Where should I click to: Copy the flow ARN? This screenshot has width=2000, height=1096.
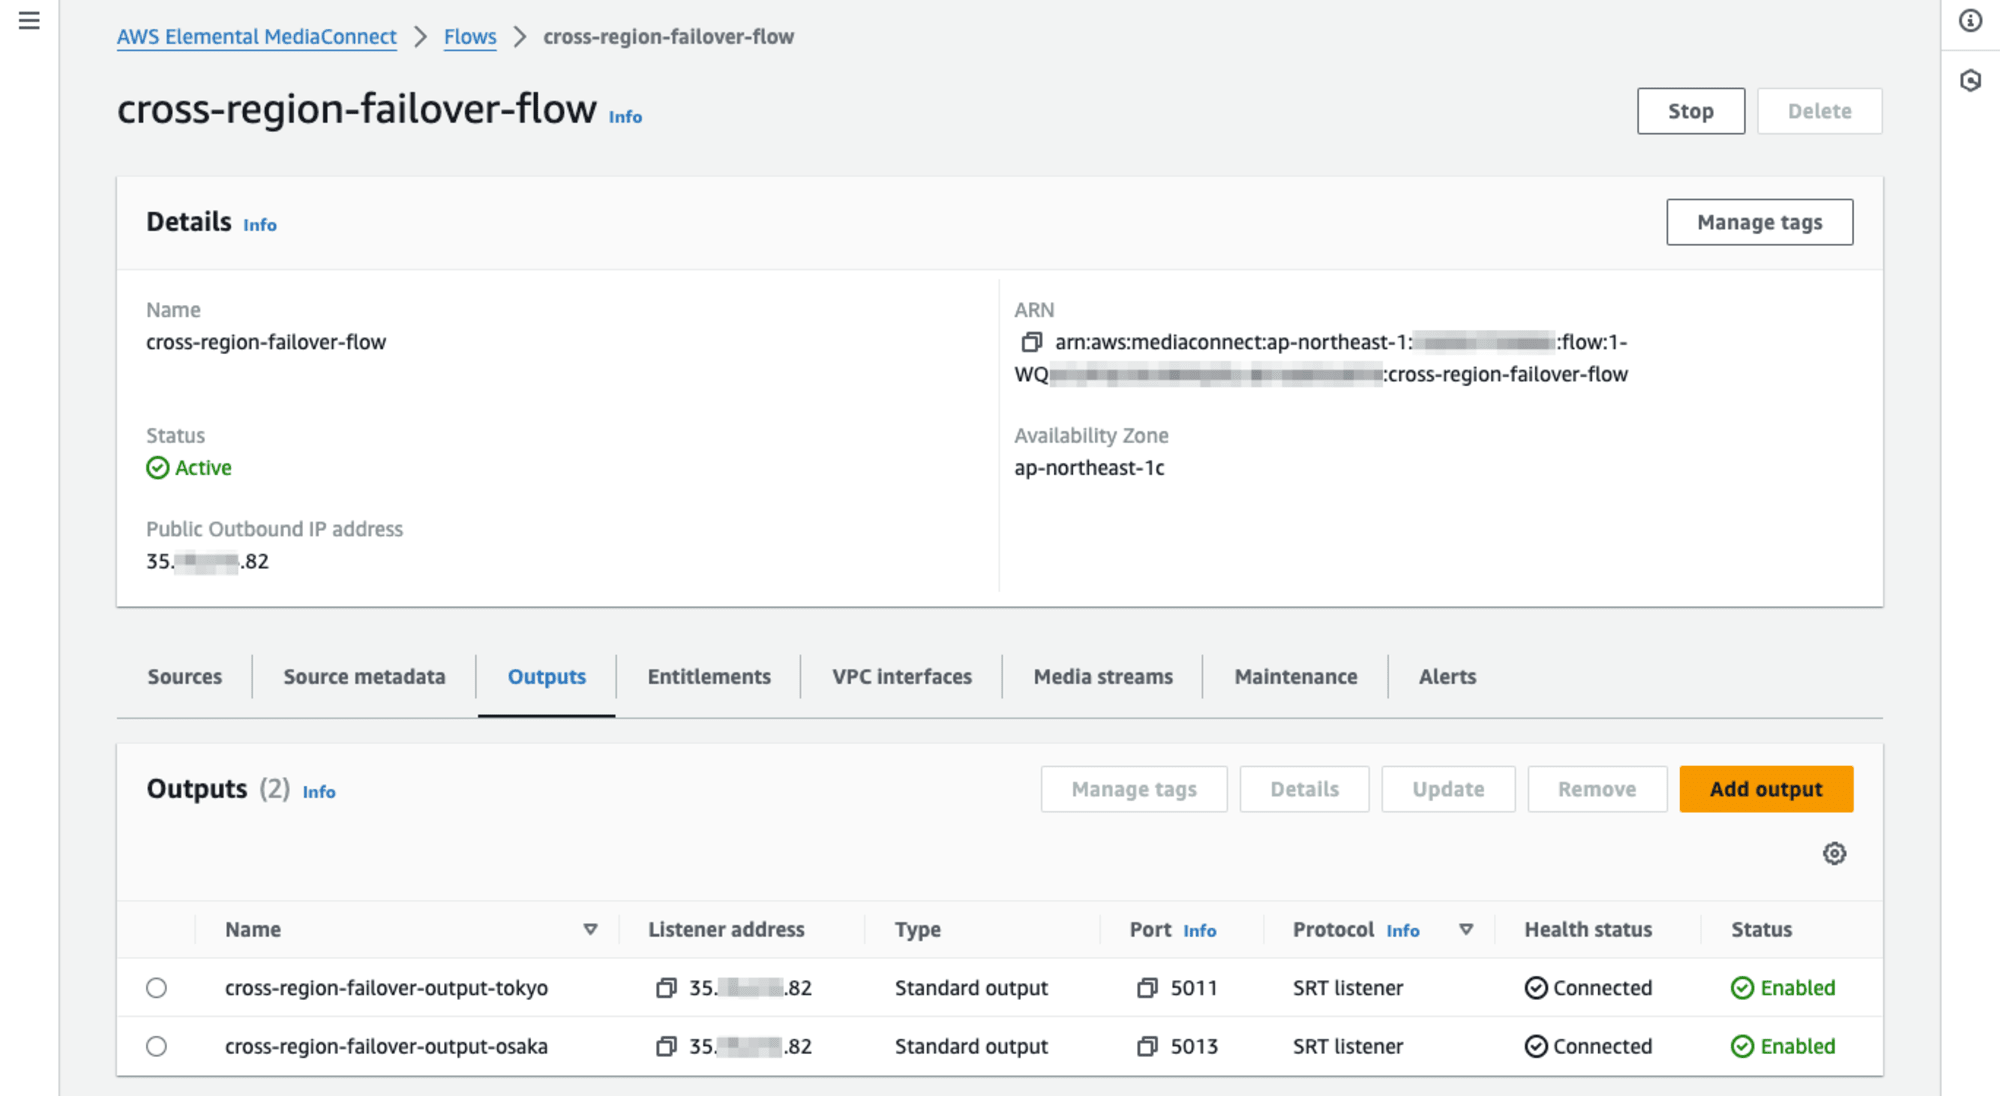(x=1031, y=342)
